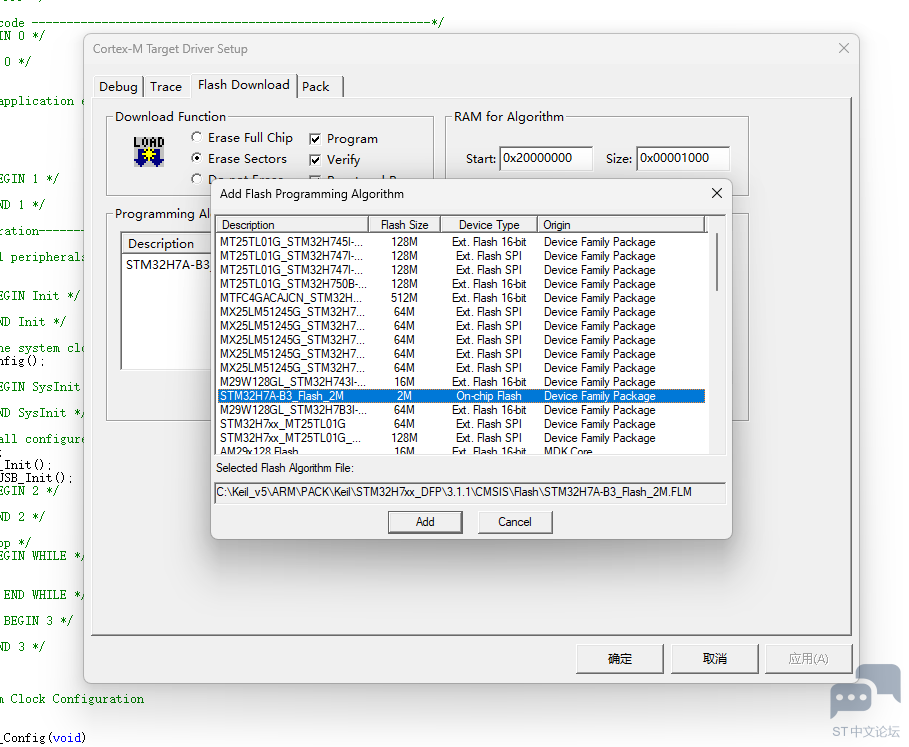Switch to the Debug tab

pyautogui.click(x=118, y=87)
